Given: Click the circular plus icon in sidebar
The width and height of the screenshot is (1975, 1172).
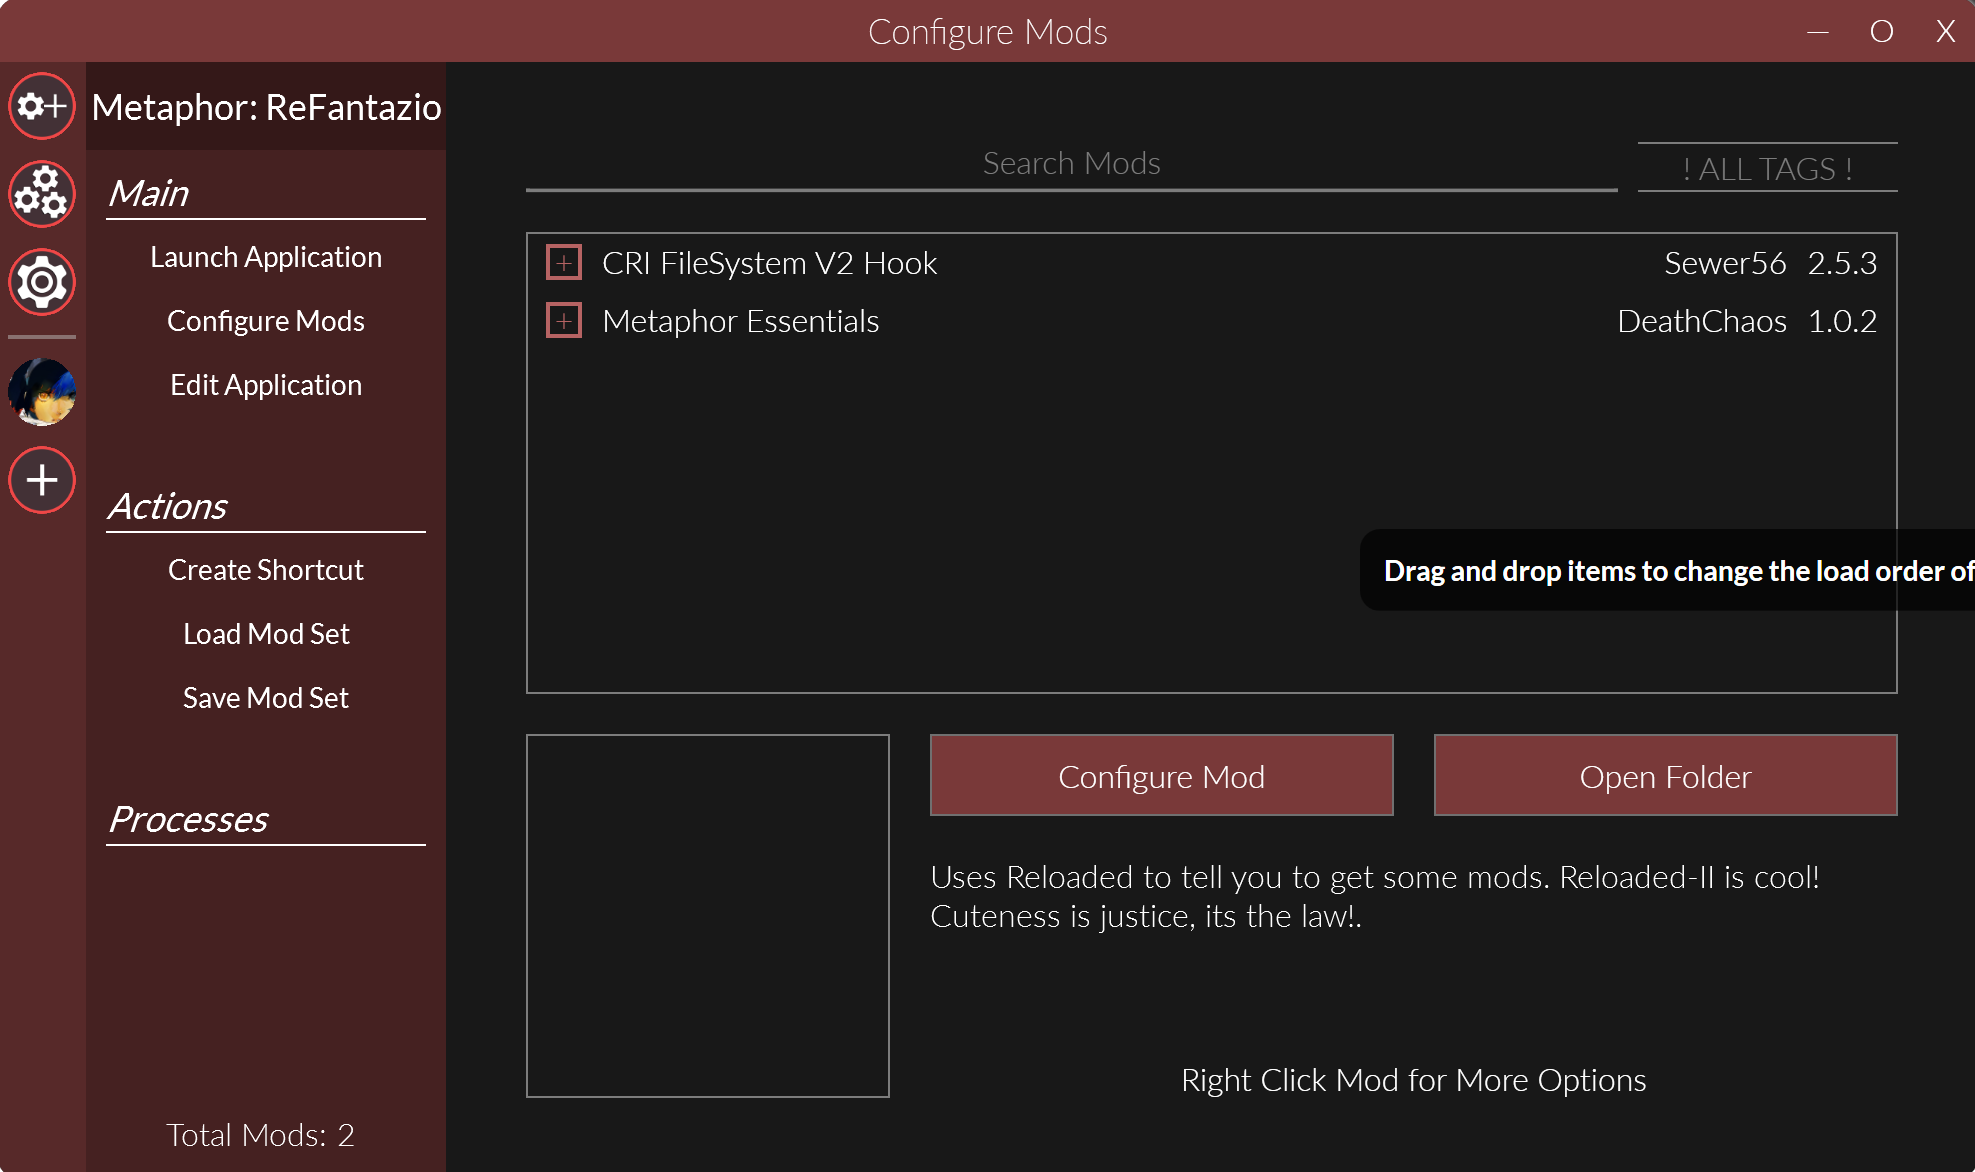Looking at the screenshot, I should [x=42, y=480].
